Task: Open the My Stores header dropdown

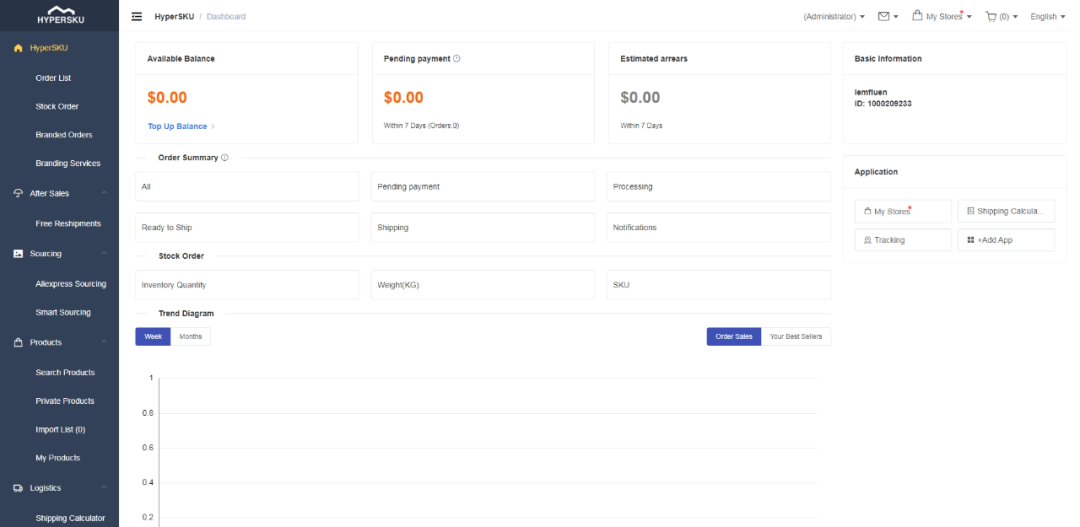Action: [x=941, y=17]
